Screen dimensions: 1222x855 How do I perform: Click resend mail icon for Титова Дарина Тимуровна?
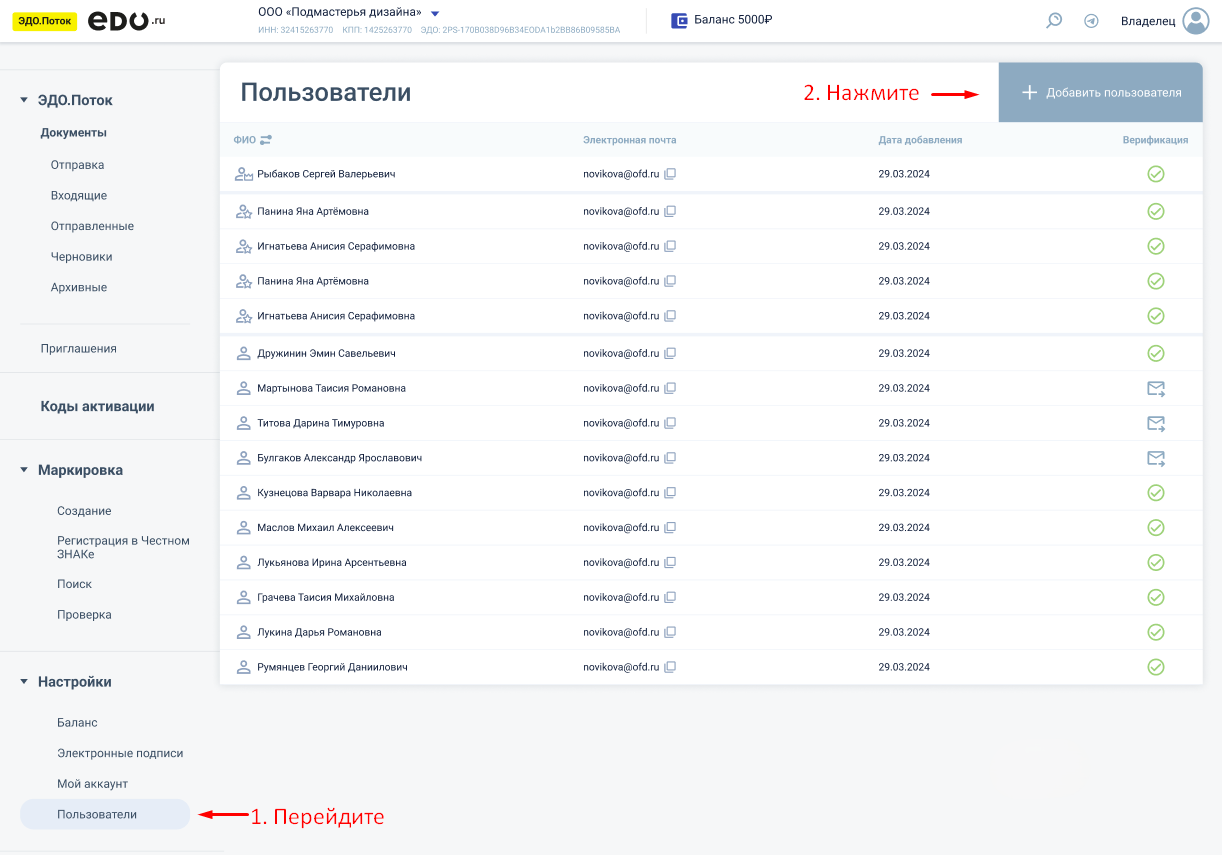[x=1155, y=423]
